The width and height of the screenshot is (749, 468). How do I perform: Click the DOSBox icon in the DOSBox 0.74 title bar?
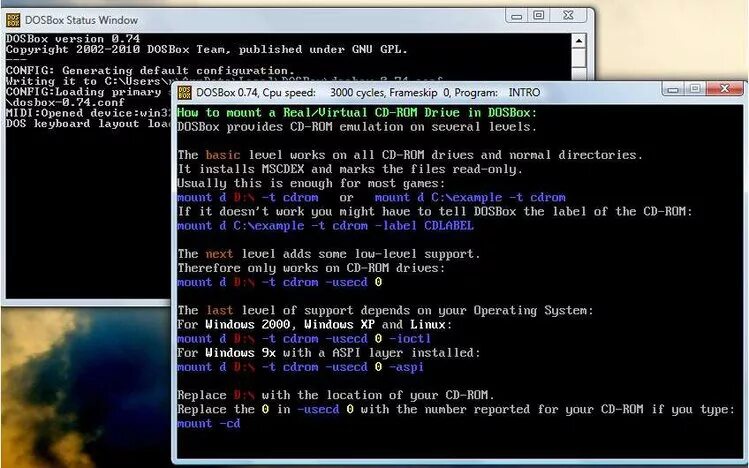(184, 92)
